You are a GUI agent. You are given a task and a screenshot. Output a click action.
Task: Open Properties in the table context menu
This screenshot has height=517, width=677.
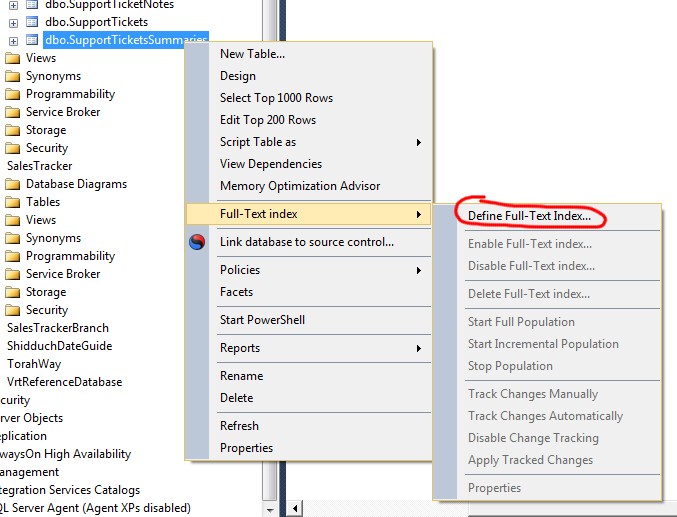coord(246,448)
